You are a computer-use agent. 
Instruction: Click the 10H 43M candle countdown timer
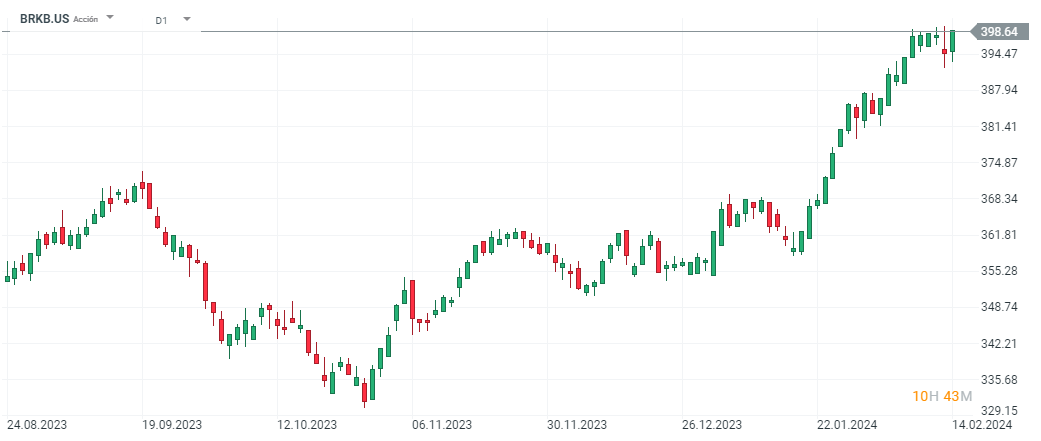point(941,397)
